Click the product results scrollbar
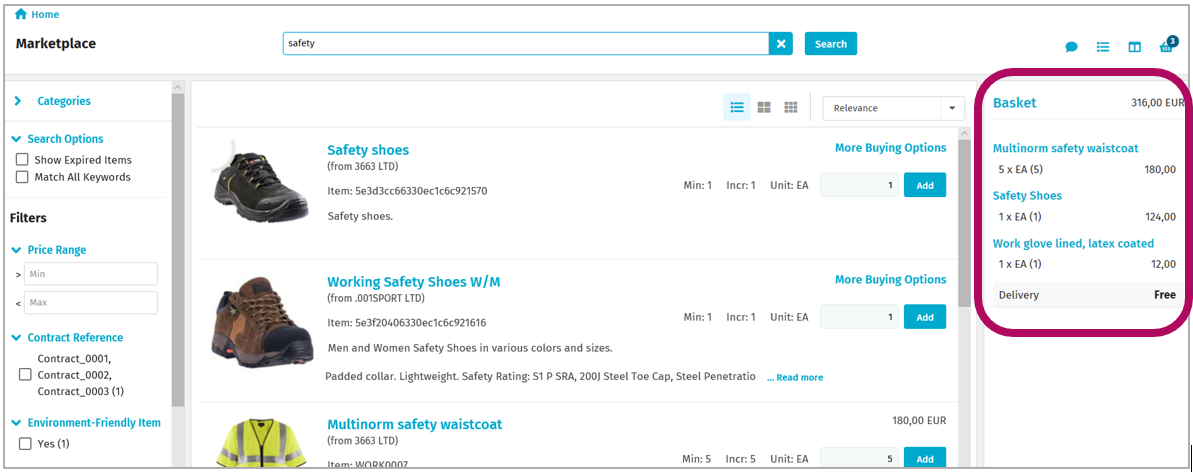Viewport: 1193px width, 472px height. click(x=965, y=225)
